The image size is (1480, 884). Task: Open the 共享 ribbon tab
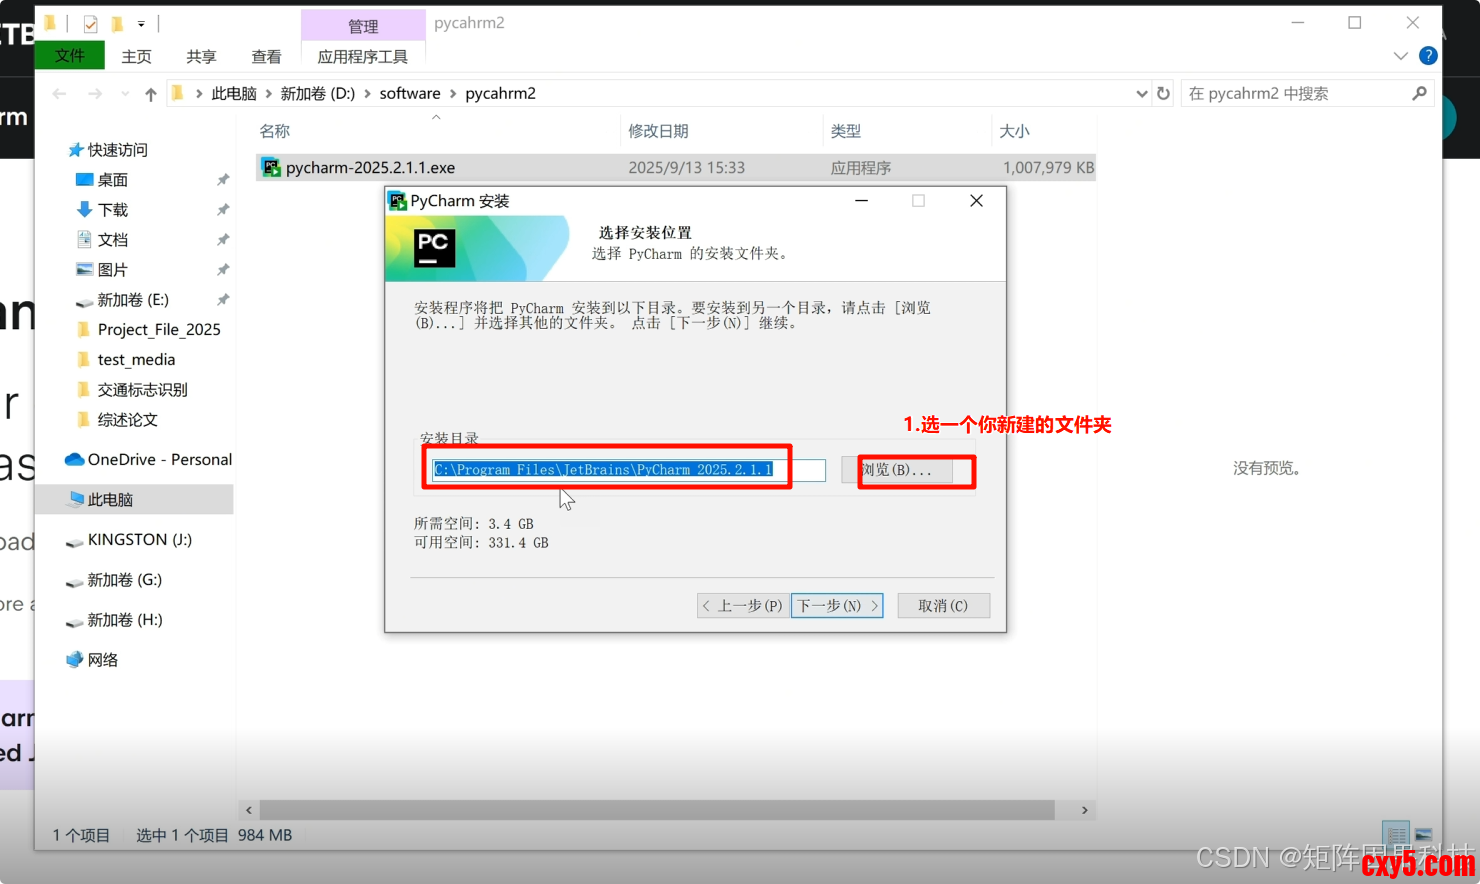201,57
